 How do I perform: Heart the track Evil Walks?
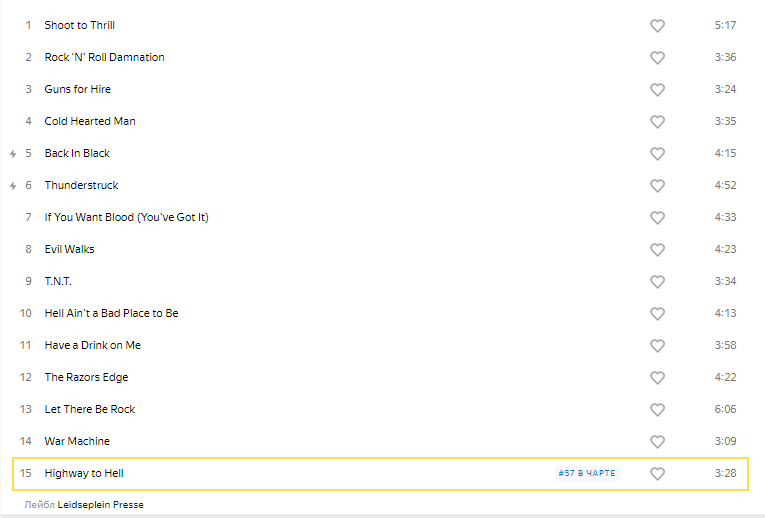(657, 250)
